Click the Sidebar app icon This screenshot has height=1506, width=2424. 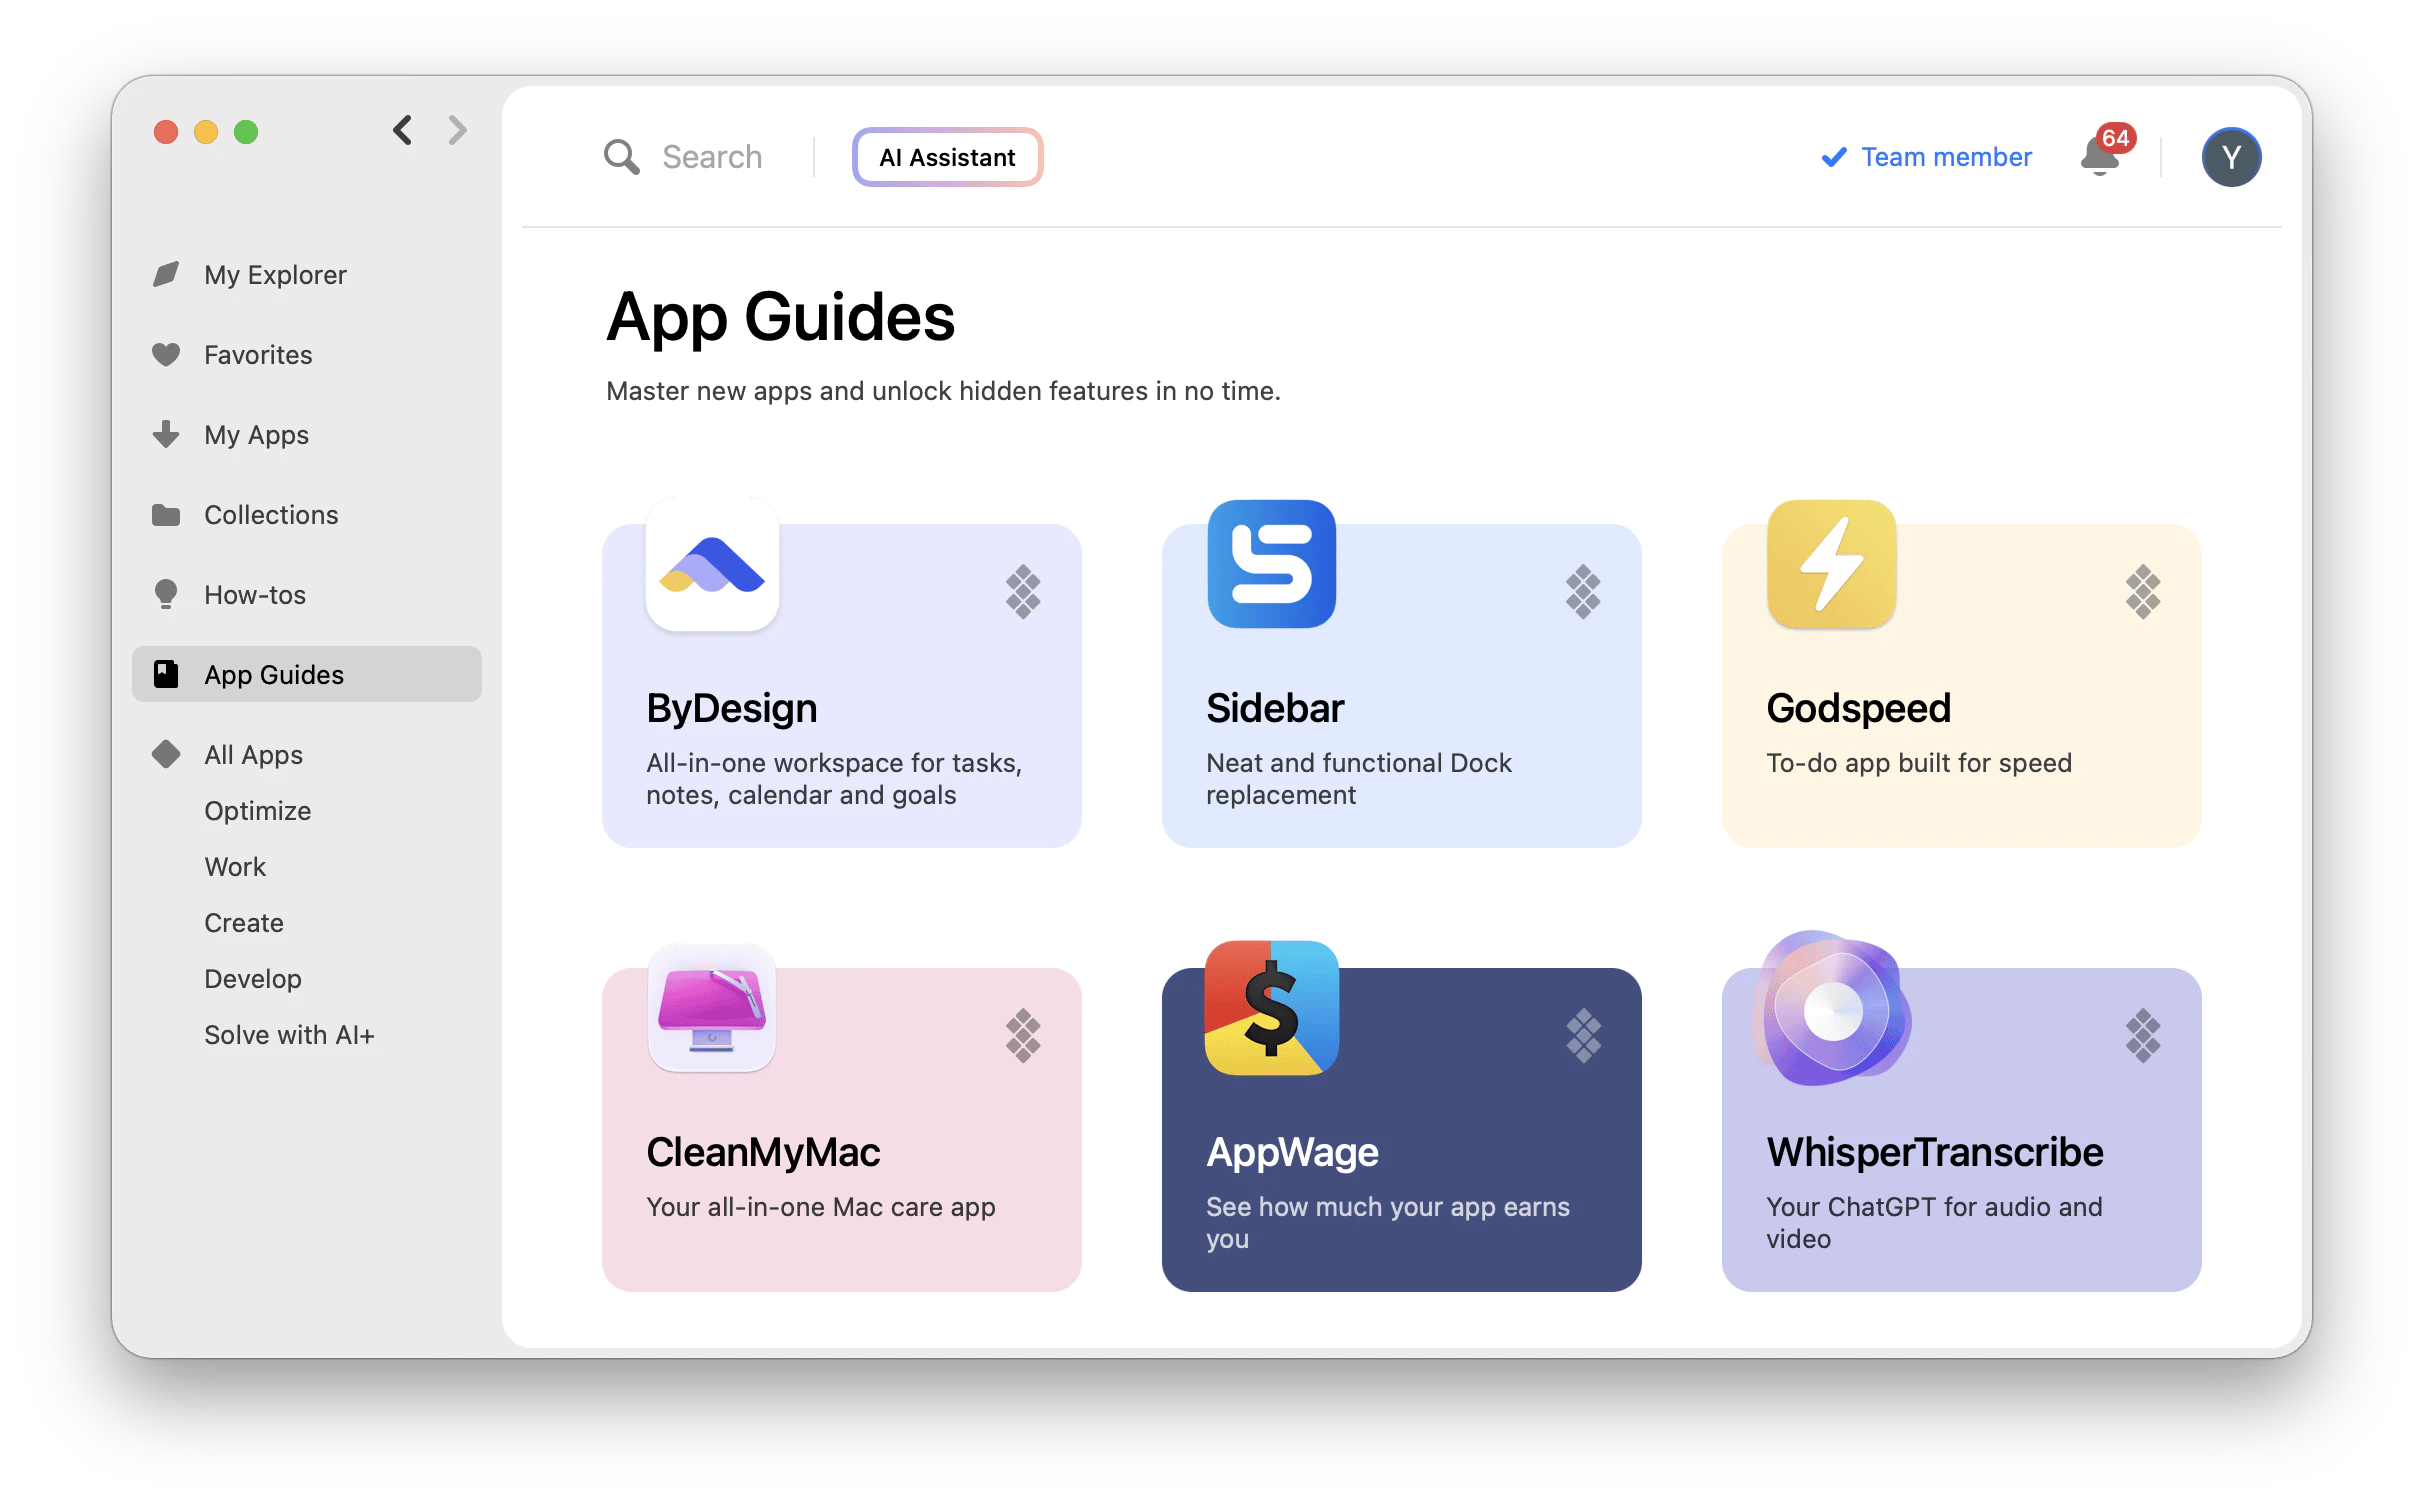coord(1271,565)
